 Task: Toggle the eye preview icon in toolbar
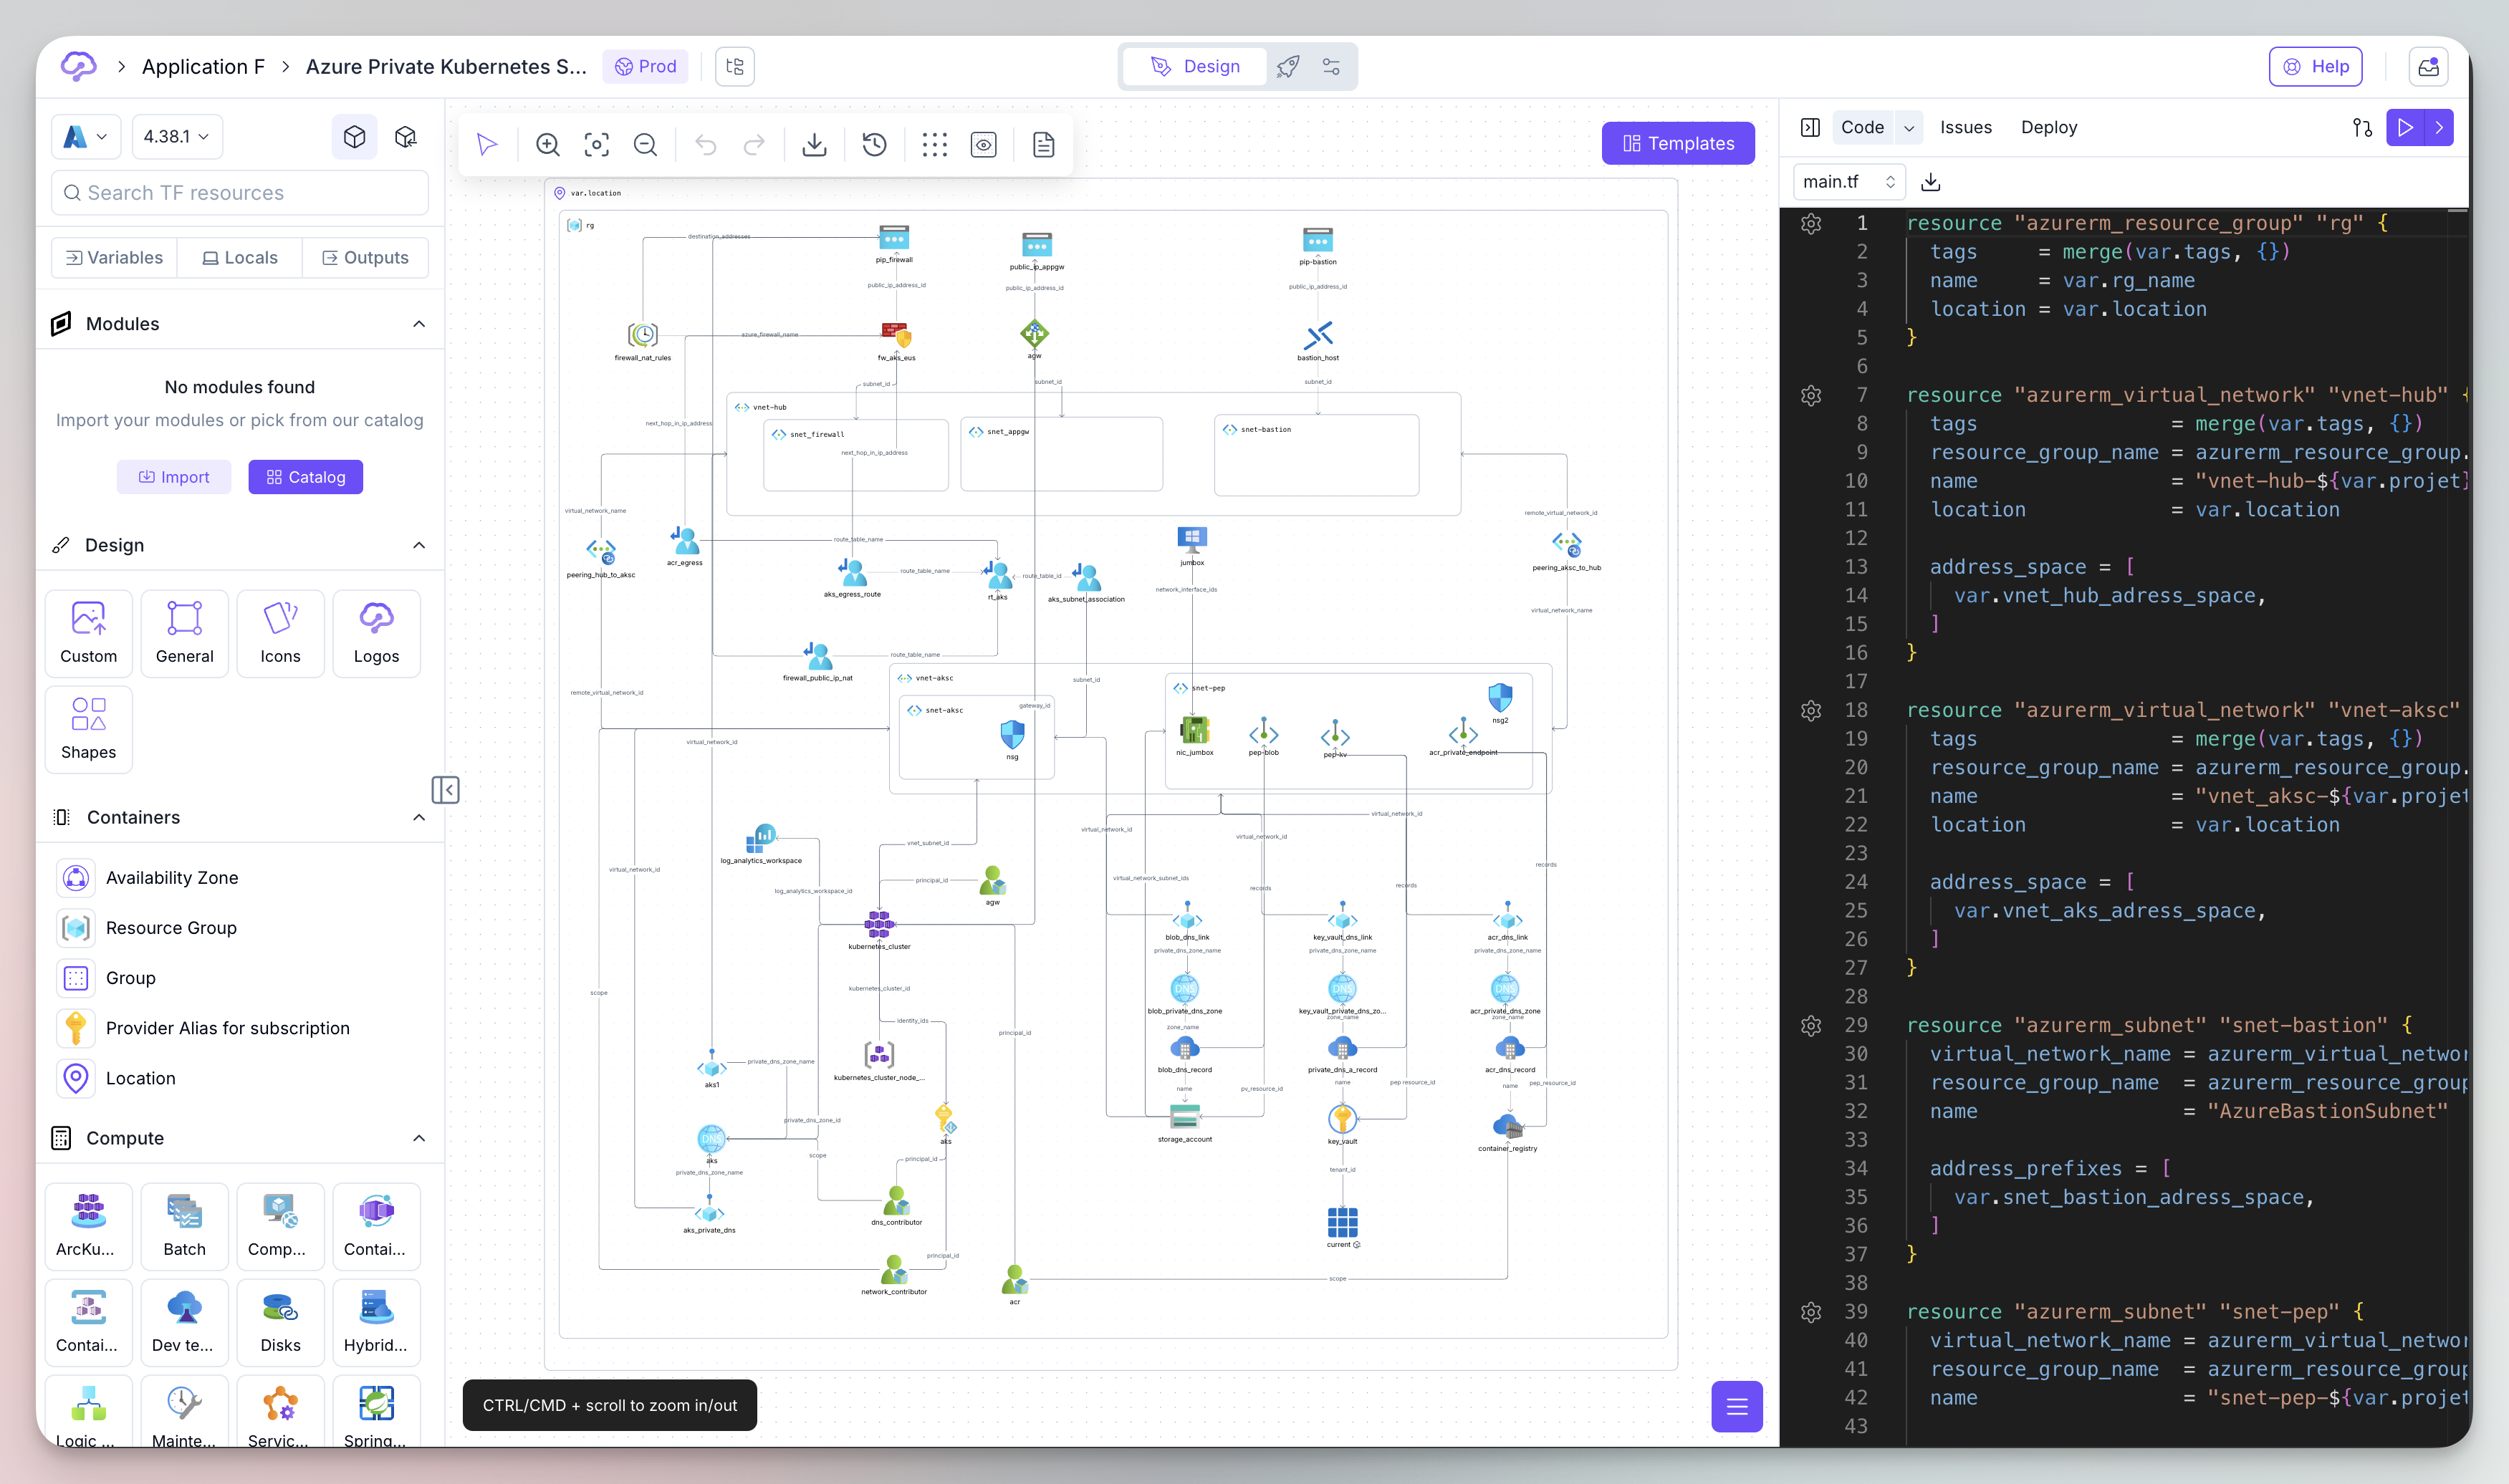[984, 144]
